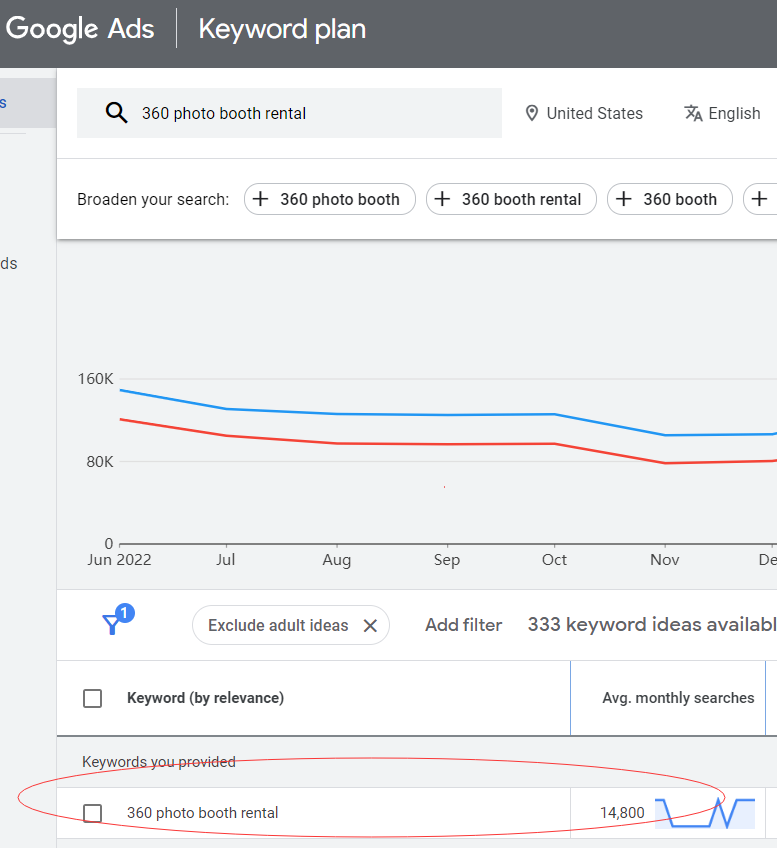Remove the 'Exclude adult ideas' filter
This screenshot has height=848, width=777.
[x=370, y=626]
